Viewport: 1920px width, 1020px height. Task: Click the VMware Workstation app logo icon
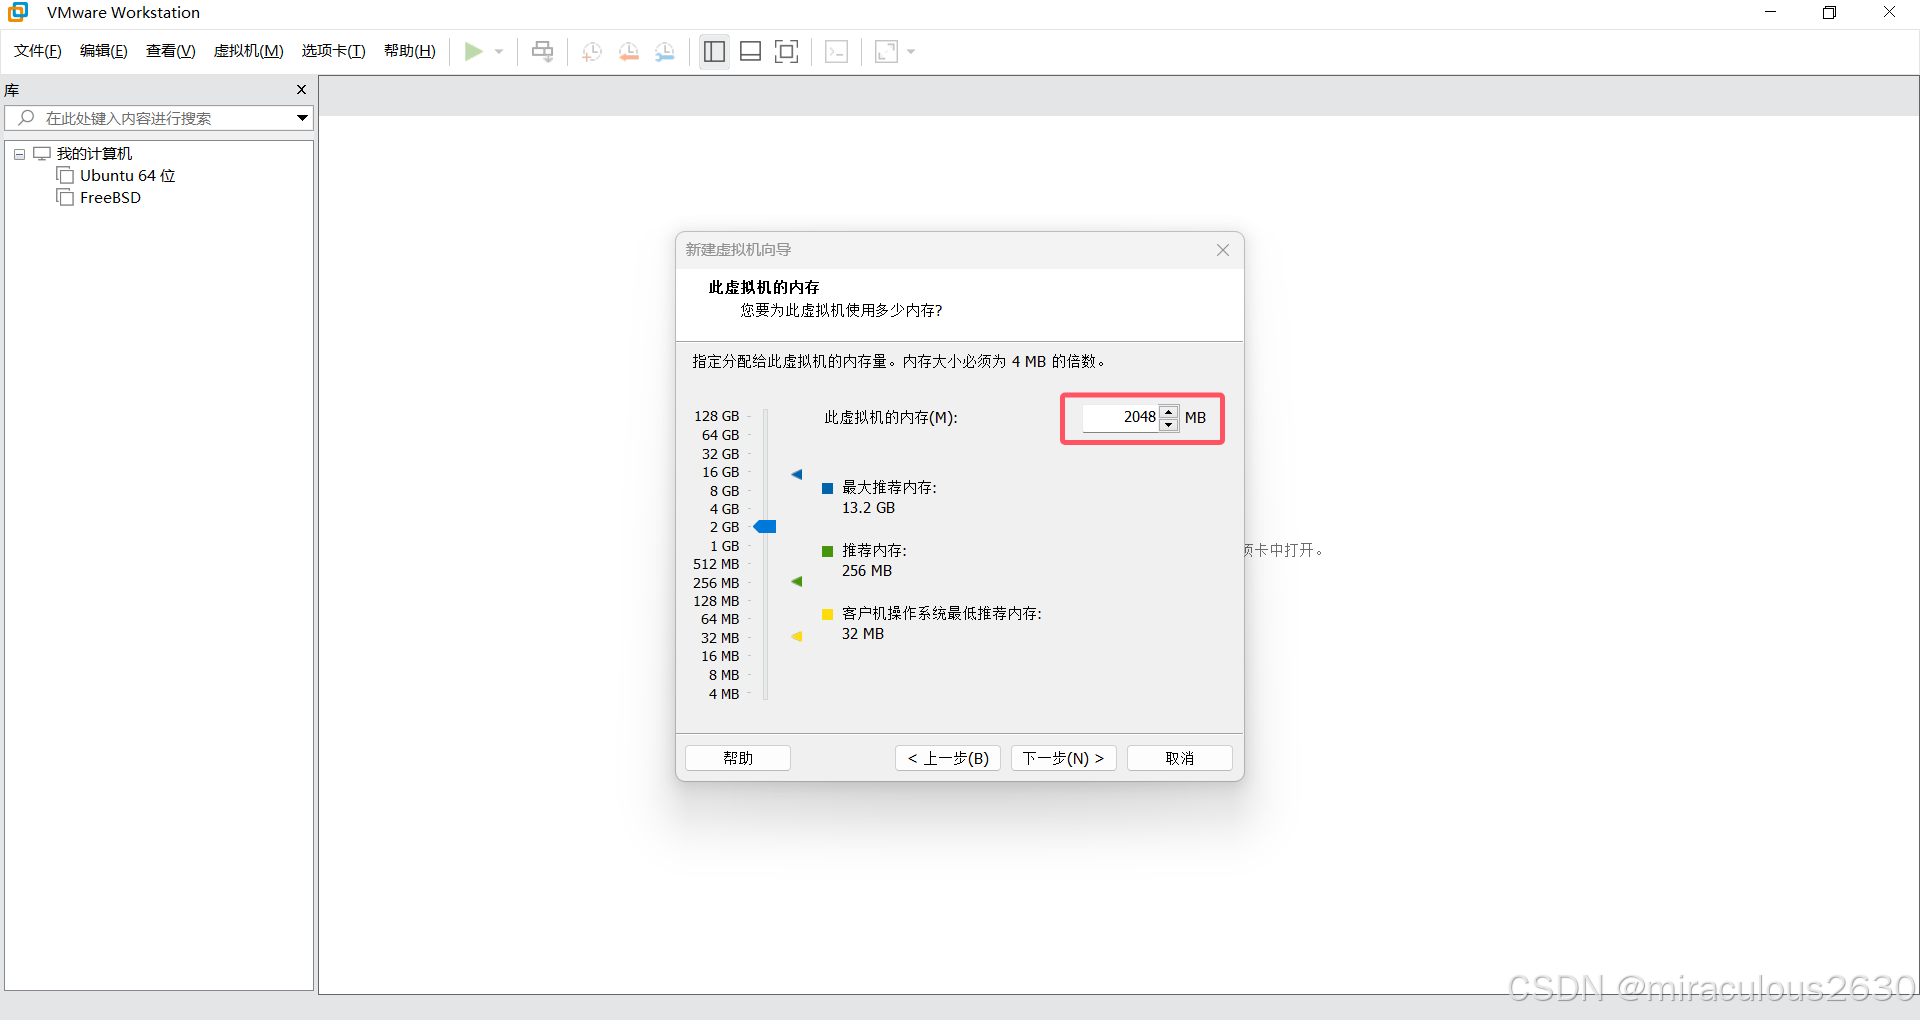click(18, 12)
